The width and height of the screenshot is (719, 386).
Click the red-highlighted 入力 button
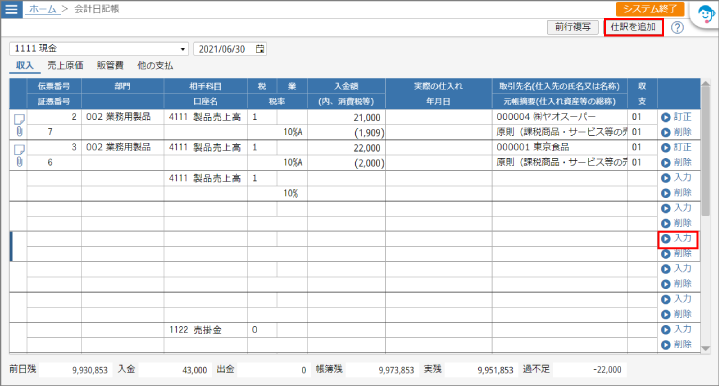tap(678, 239)
